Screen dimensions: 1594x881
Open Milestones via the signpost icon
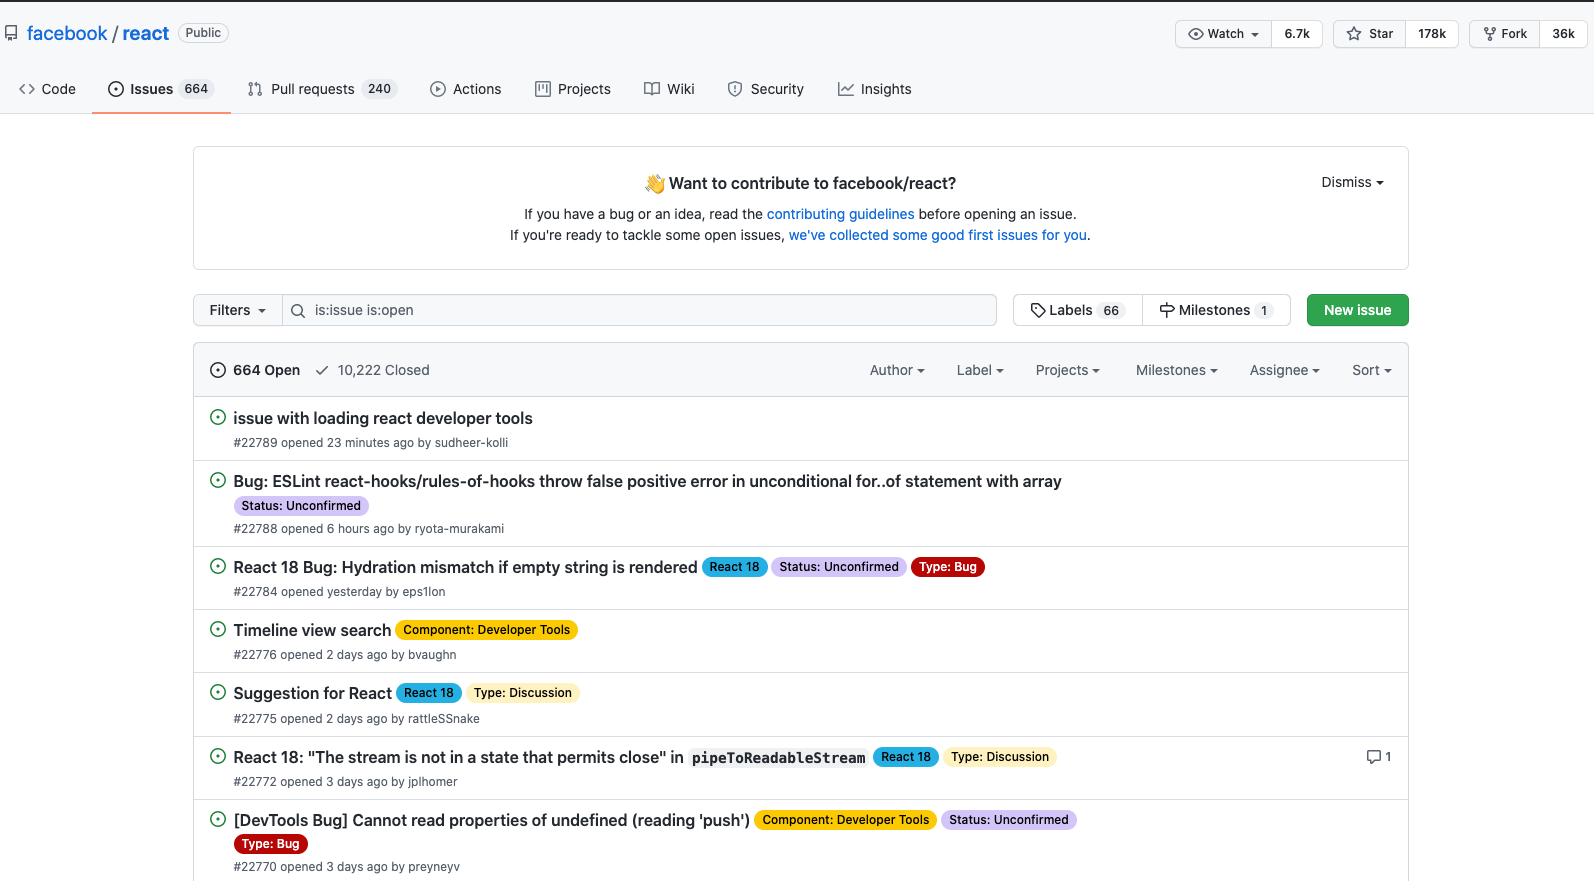1167,310
